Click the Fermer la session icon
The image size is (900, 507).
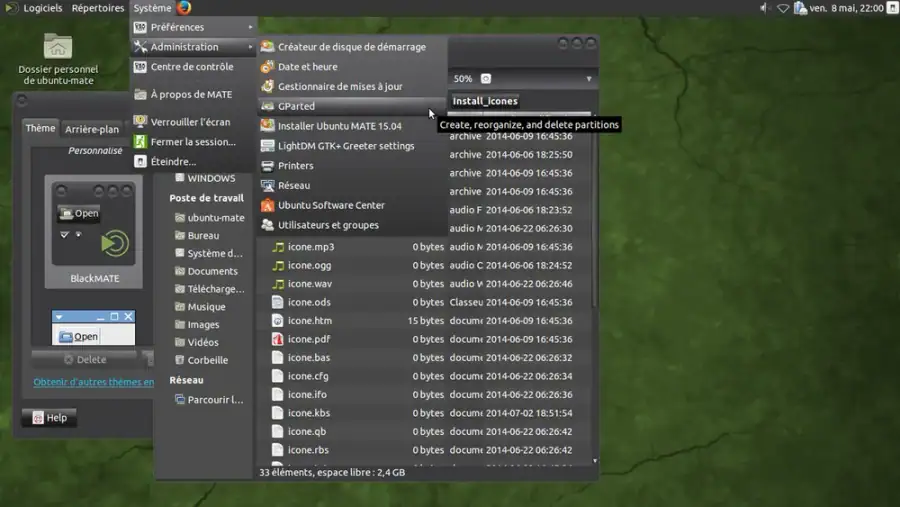(x=140, y=141)
